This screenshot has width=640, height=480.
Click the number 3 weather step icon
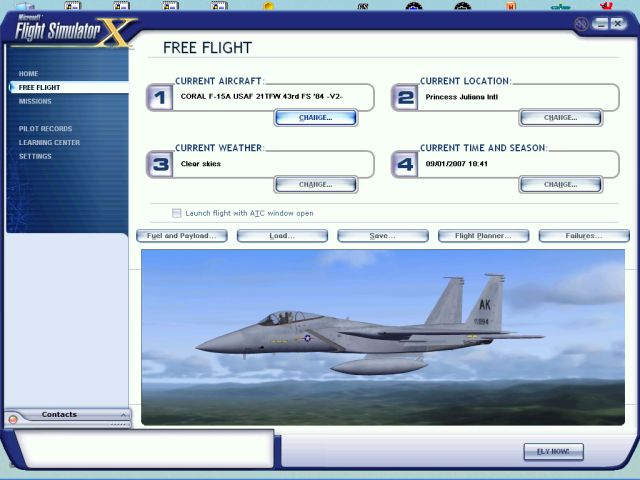click(x=160, y=164)
